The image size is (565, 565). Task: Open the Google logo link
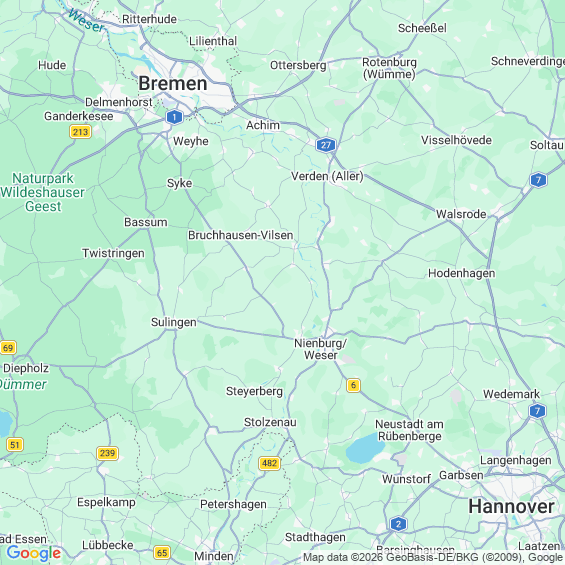click(34, 553)
